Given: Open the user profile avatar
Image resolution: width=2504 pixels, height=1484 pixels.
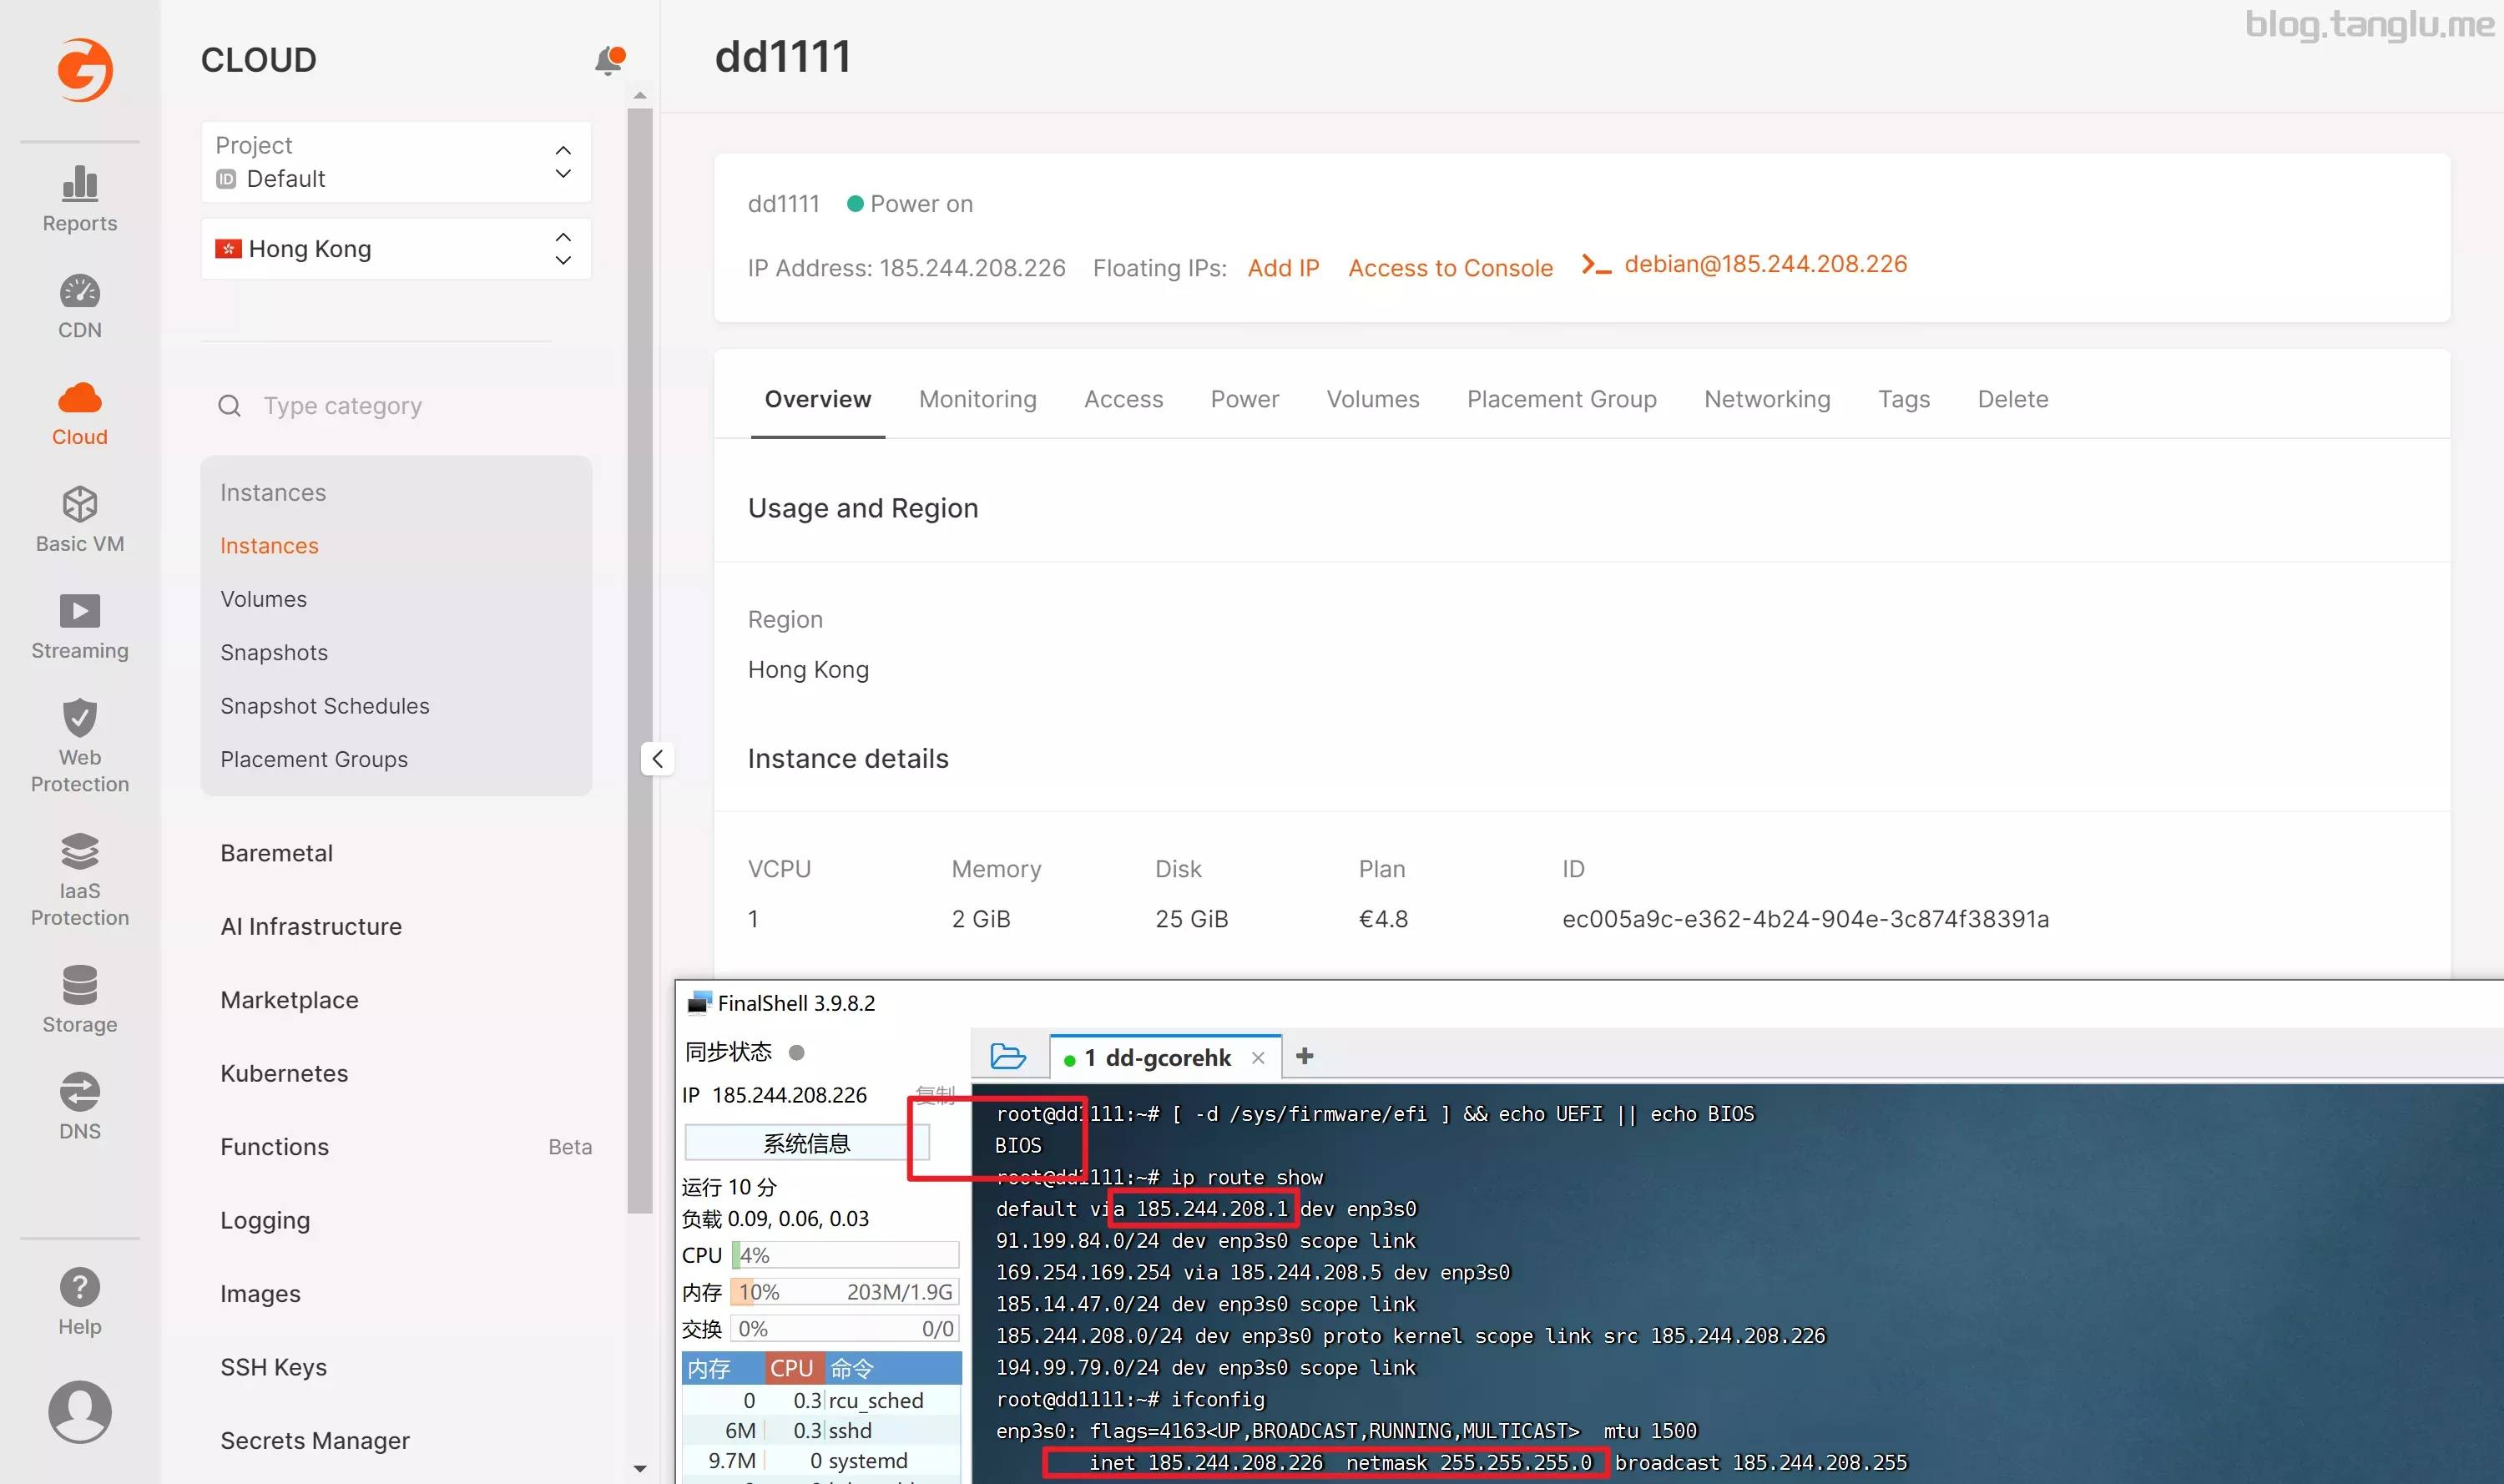Looking at the screenshot, I should [79, 1411].
